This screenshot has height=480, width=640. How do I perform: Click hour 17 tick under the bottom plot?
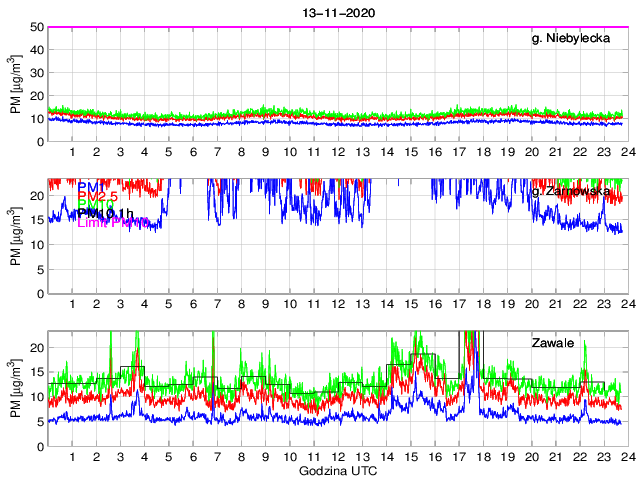pyautogui.click(x=458, y=457)
